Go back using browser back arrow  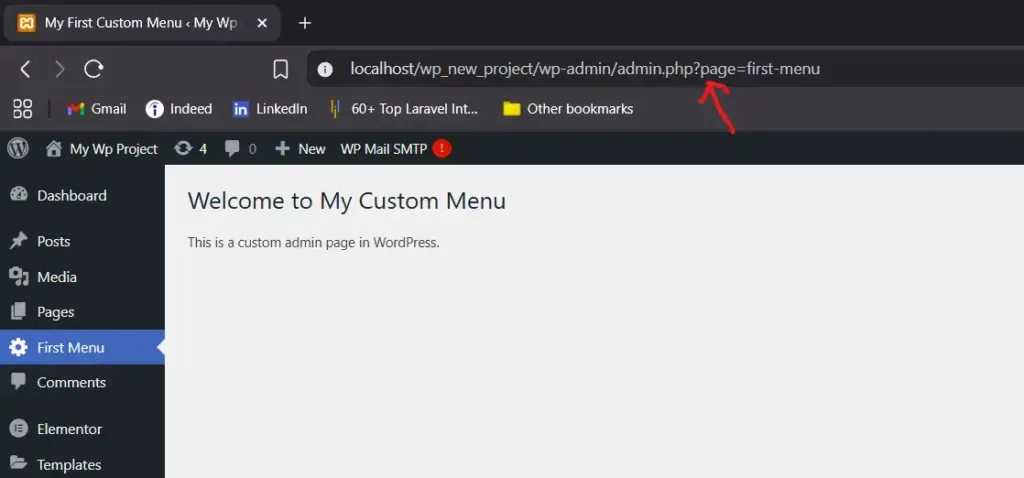click(26, 69)
